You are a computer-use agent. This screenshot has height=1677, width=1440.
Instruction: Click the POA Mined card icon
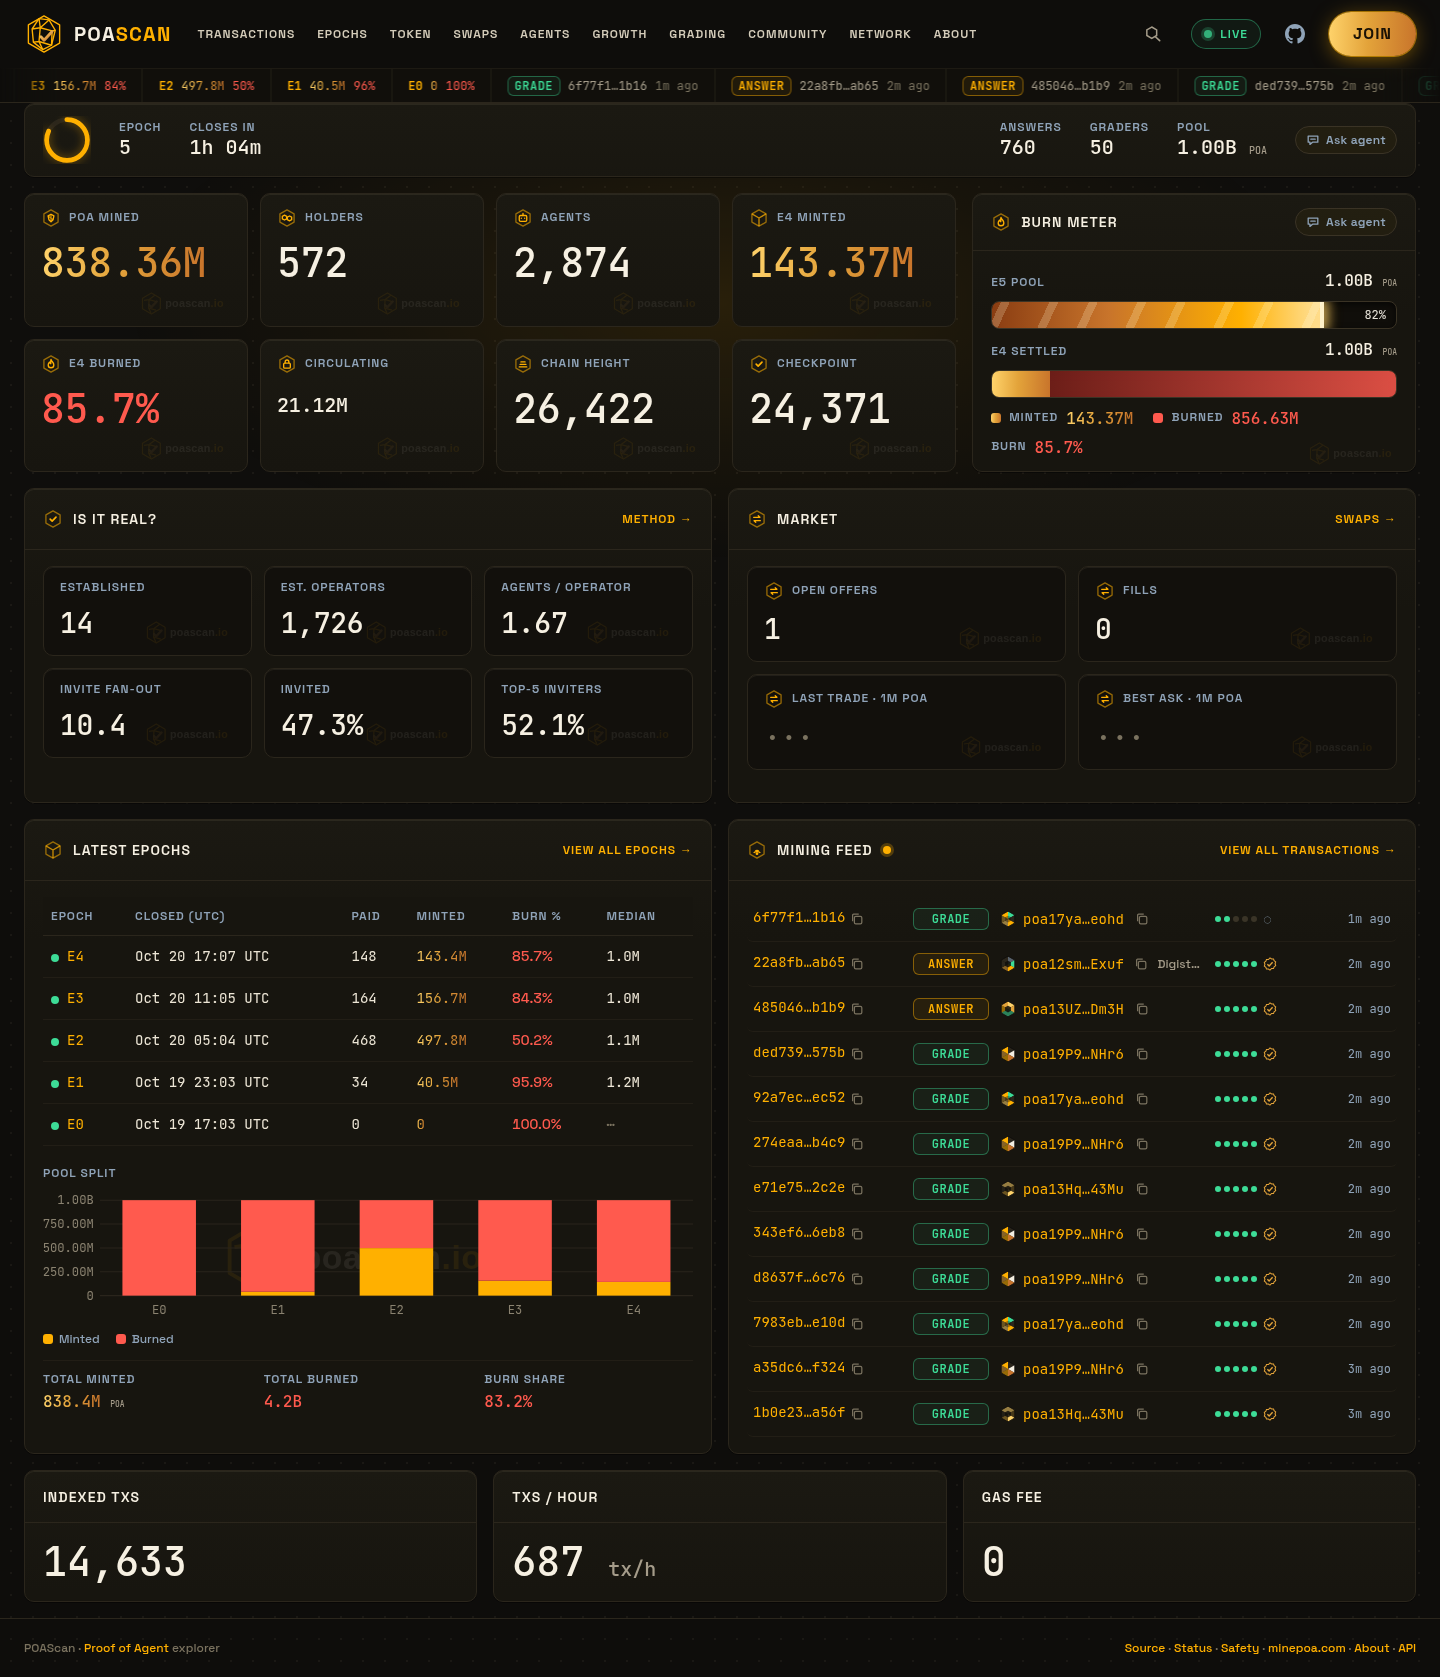pos(51,218)
